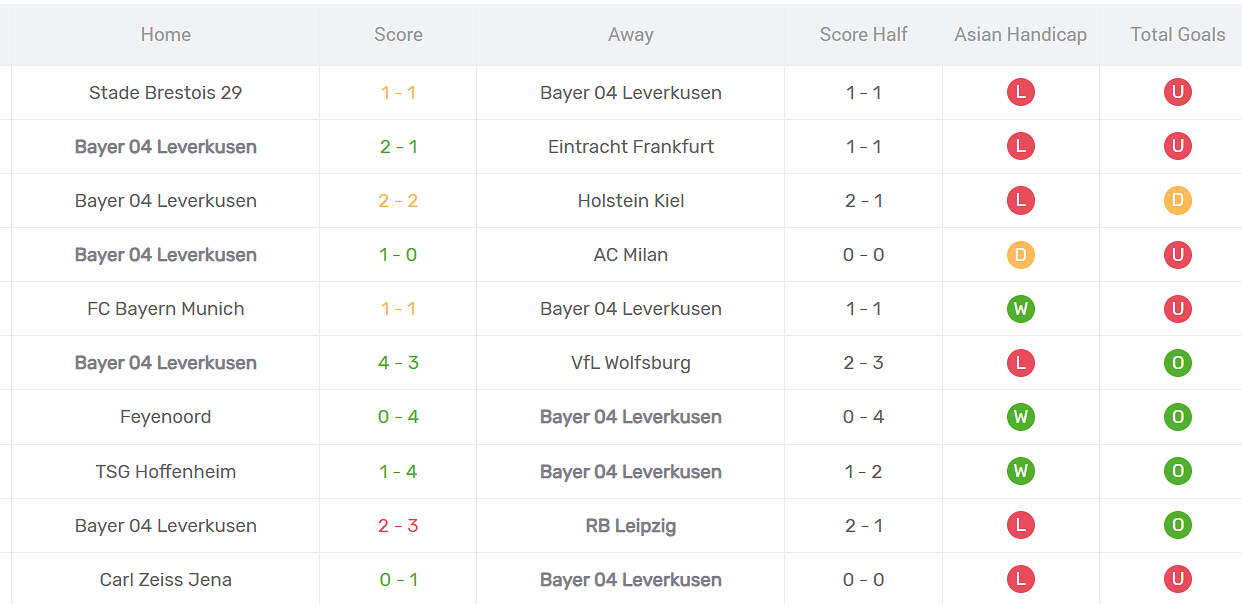Open the Stade Brestois 29 team link

[x=165, y=93]
